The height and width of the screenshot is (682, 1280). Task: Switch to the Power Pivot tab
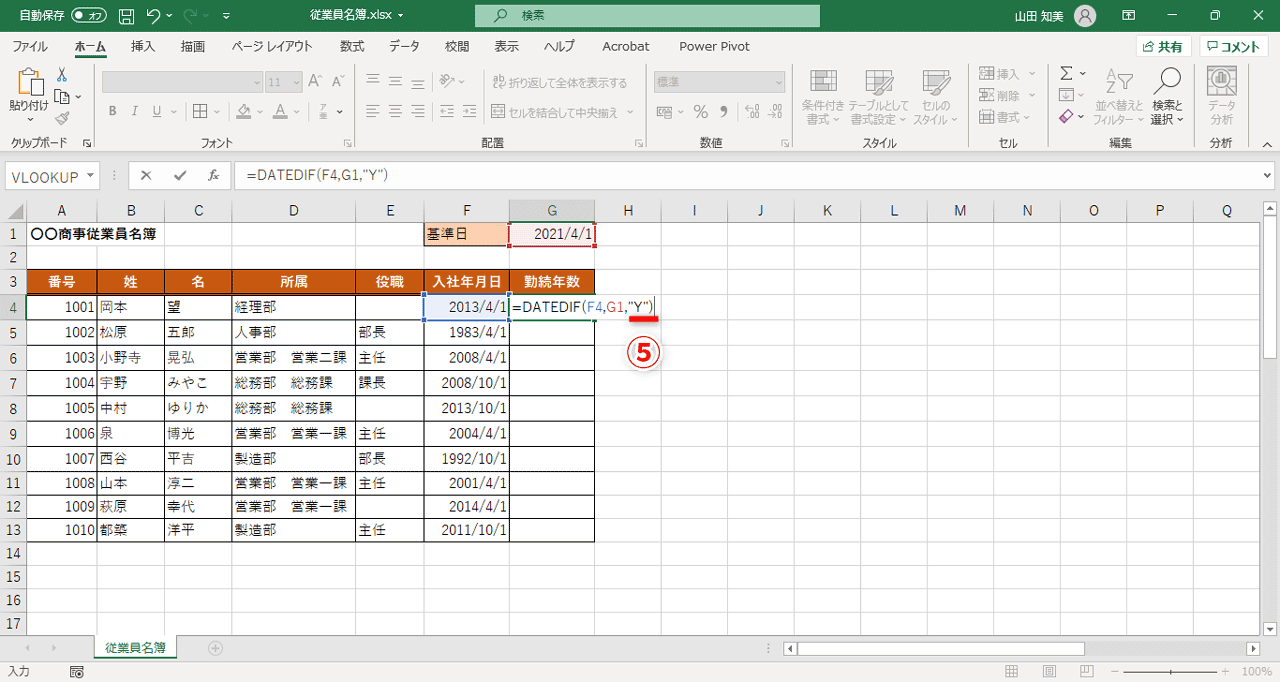coord(714,46)
